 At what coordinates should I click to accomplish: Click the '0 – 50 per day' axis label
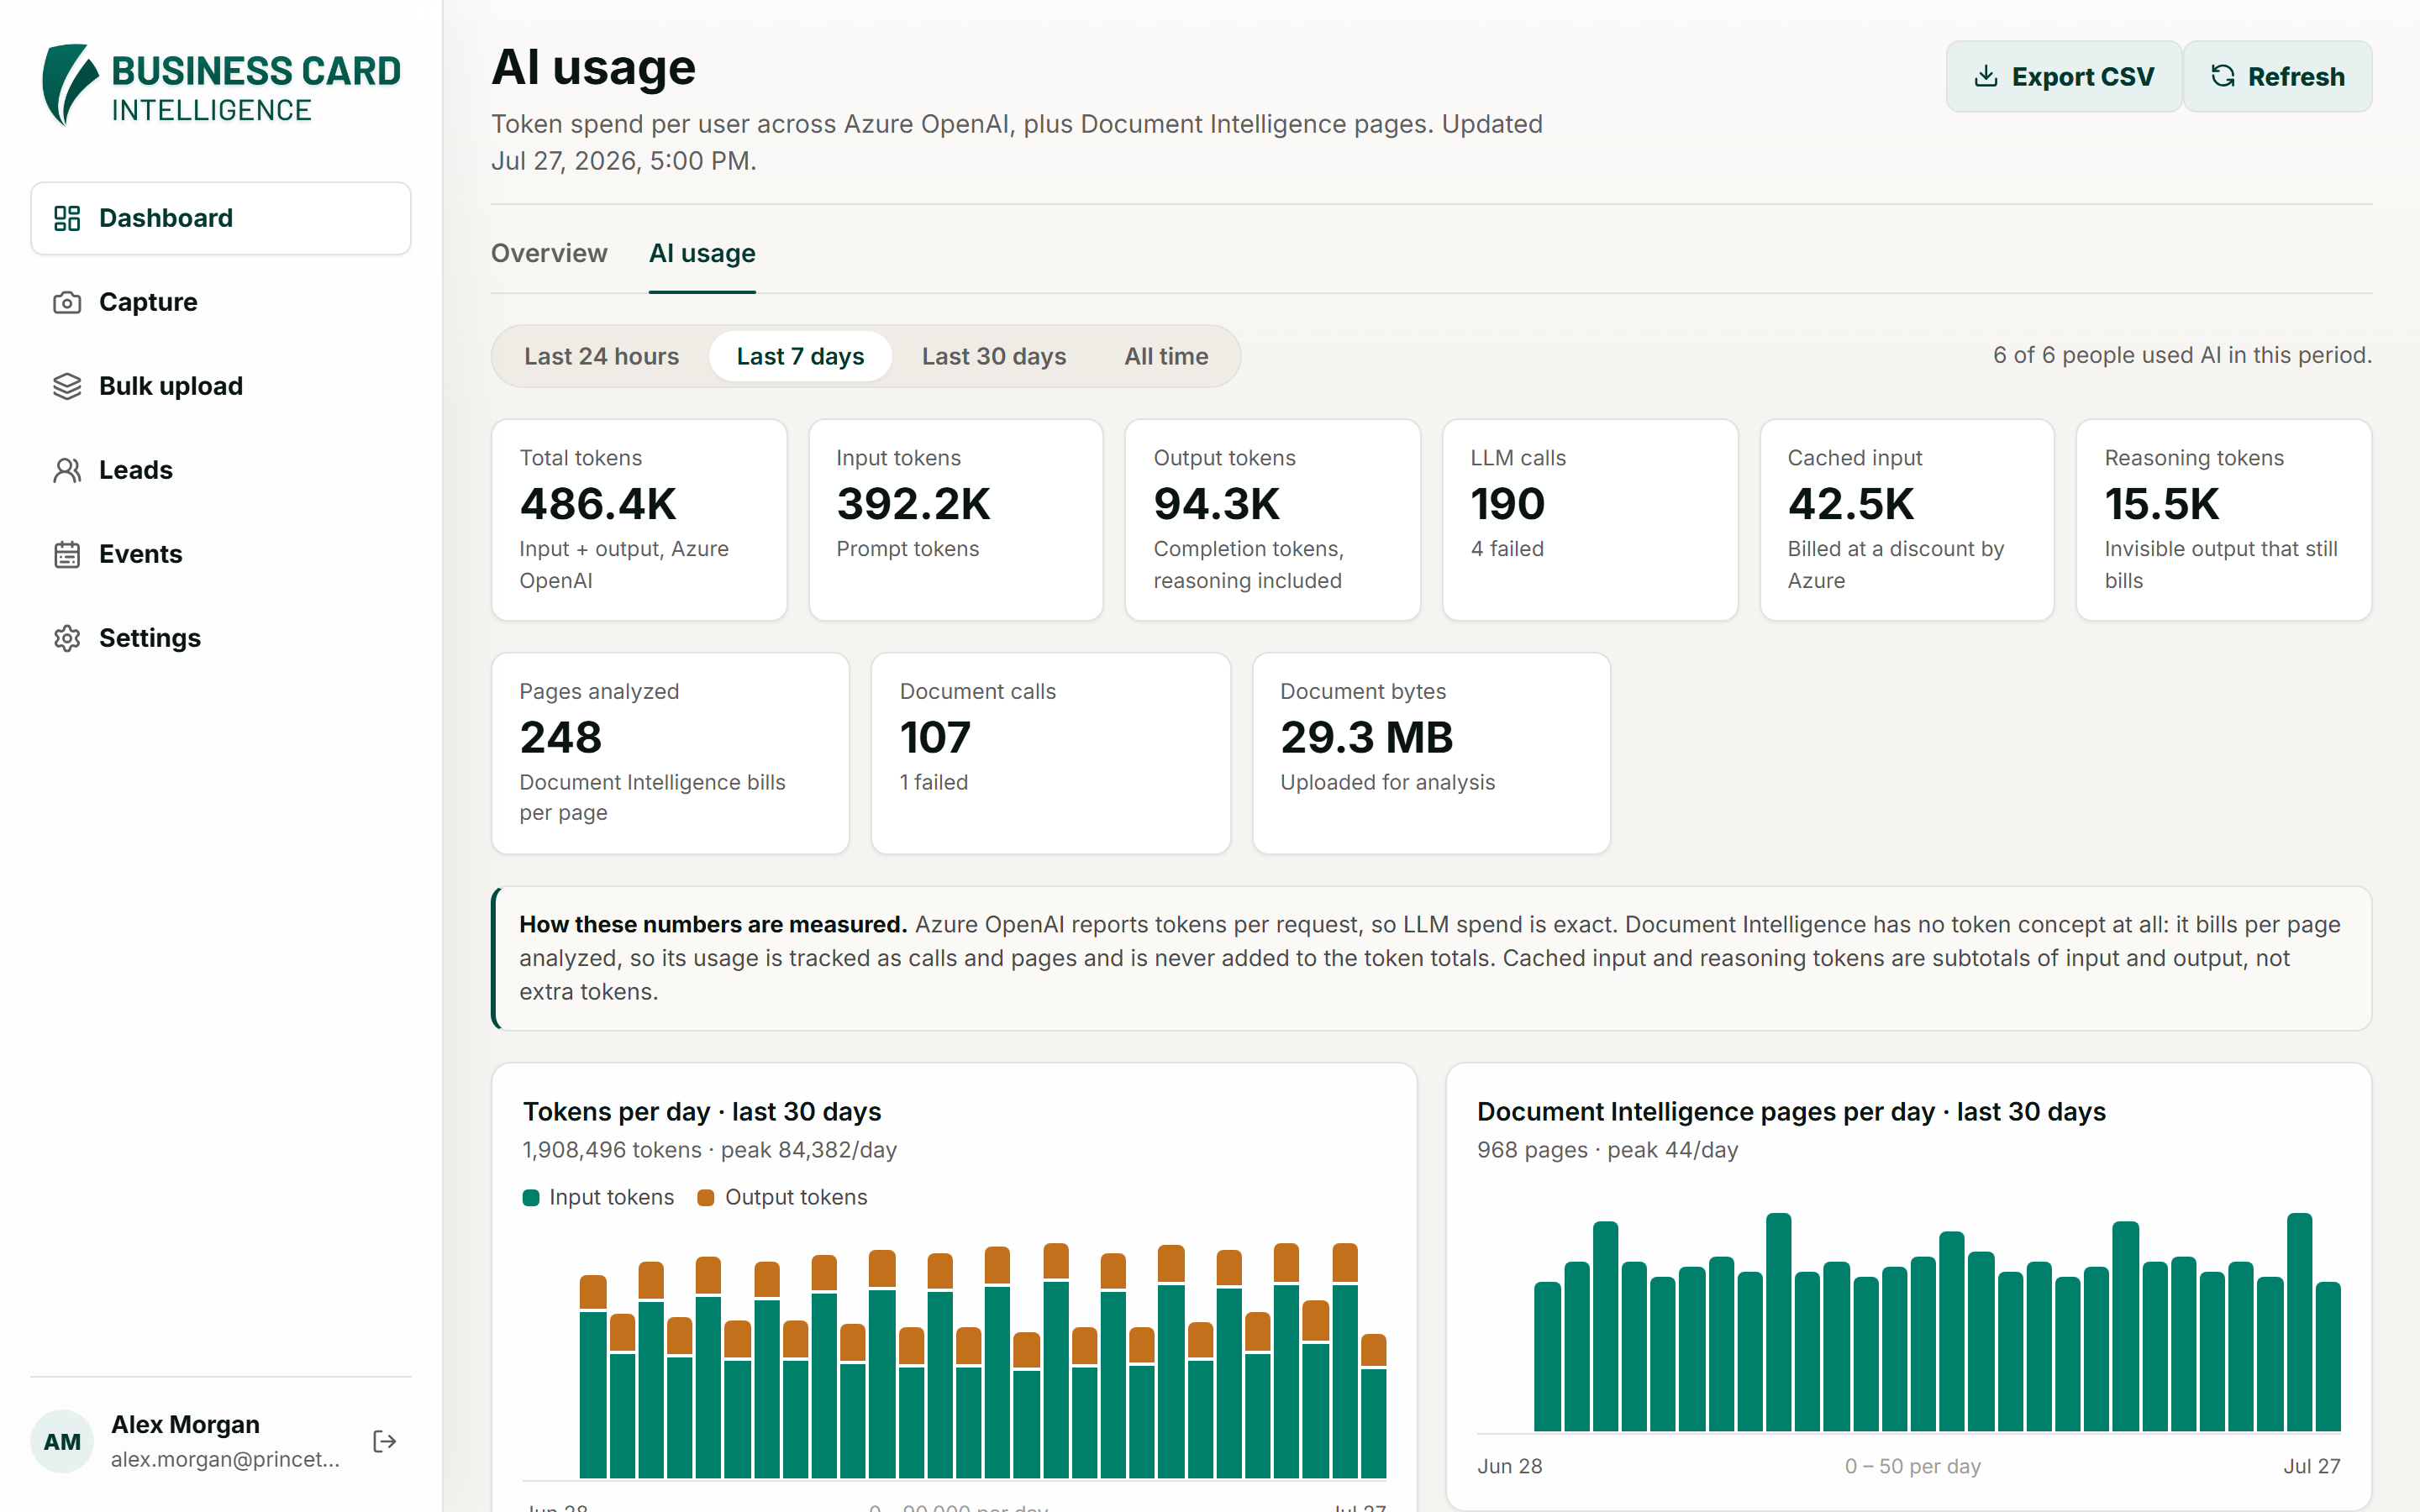(1913, 1466)
